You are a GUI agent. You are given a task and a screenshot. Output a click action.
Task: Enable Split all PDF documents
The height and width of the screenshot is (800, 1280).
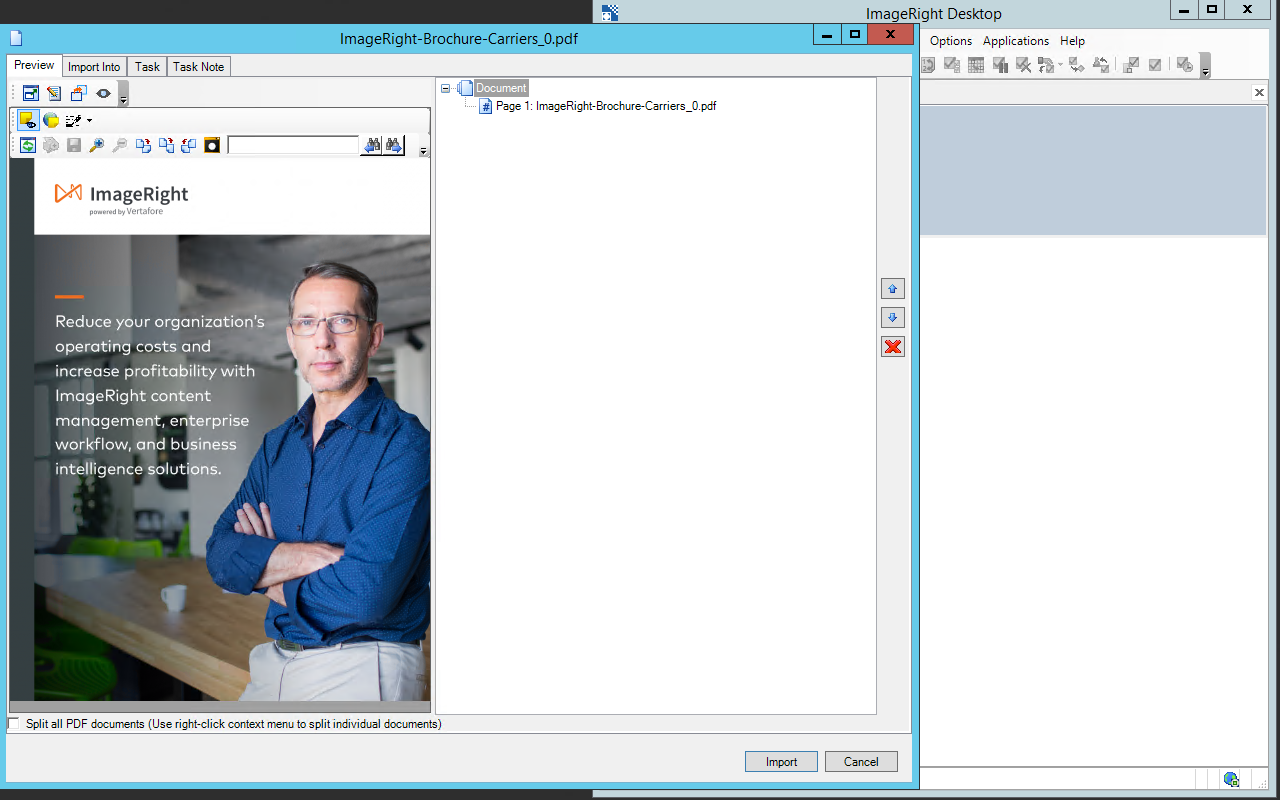coord(13,723)
